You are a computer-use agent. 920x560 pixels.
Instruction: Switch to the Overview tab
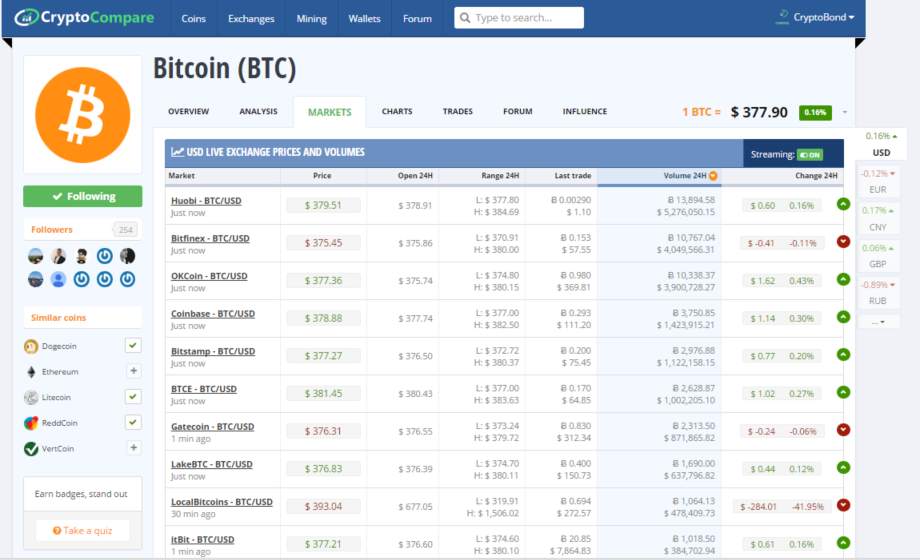(x=188, y=112)
